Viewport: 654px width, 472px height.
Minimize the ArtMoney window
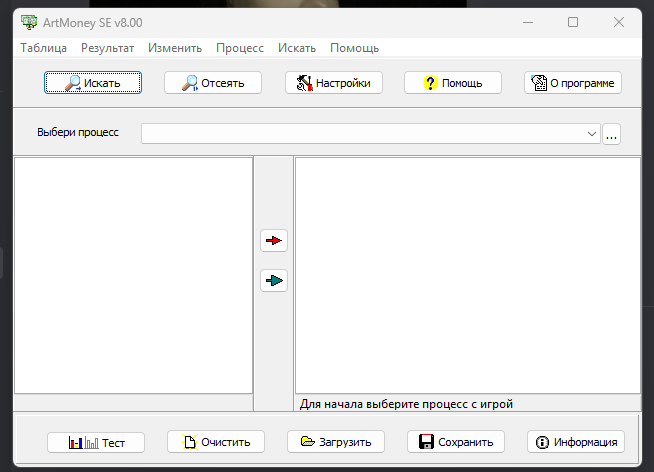[528, 22]
